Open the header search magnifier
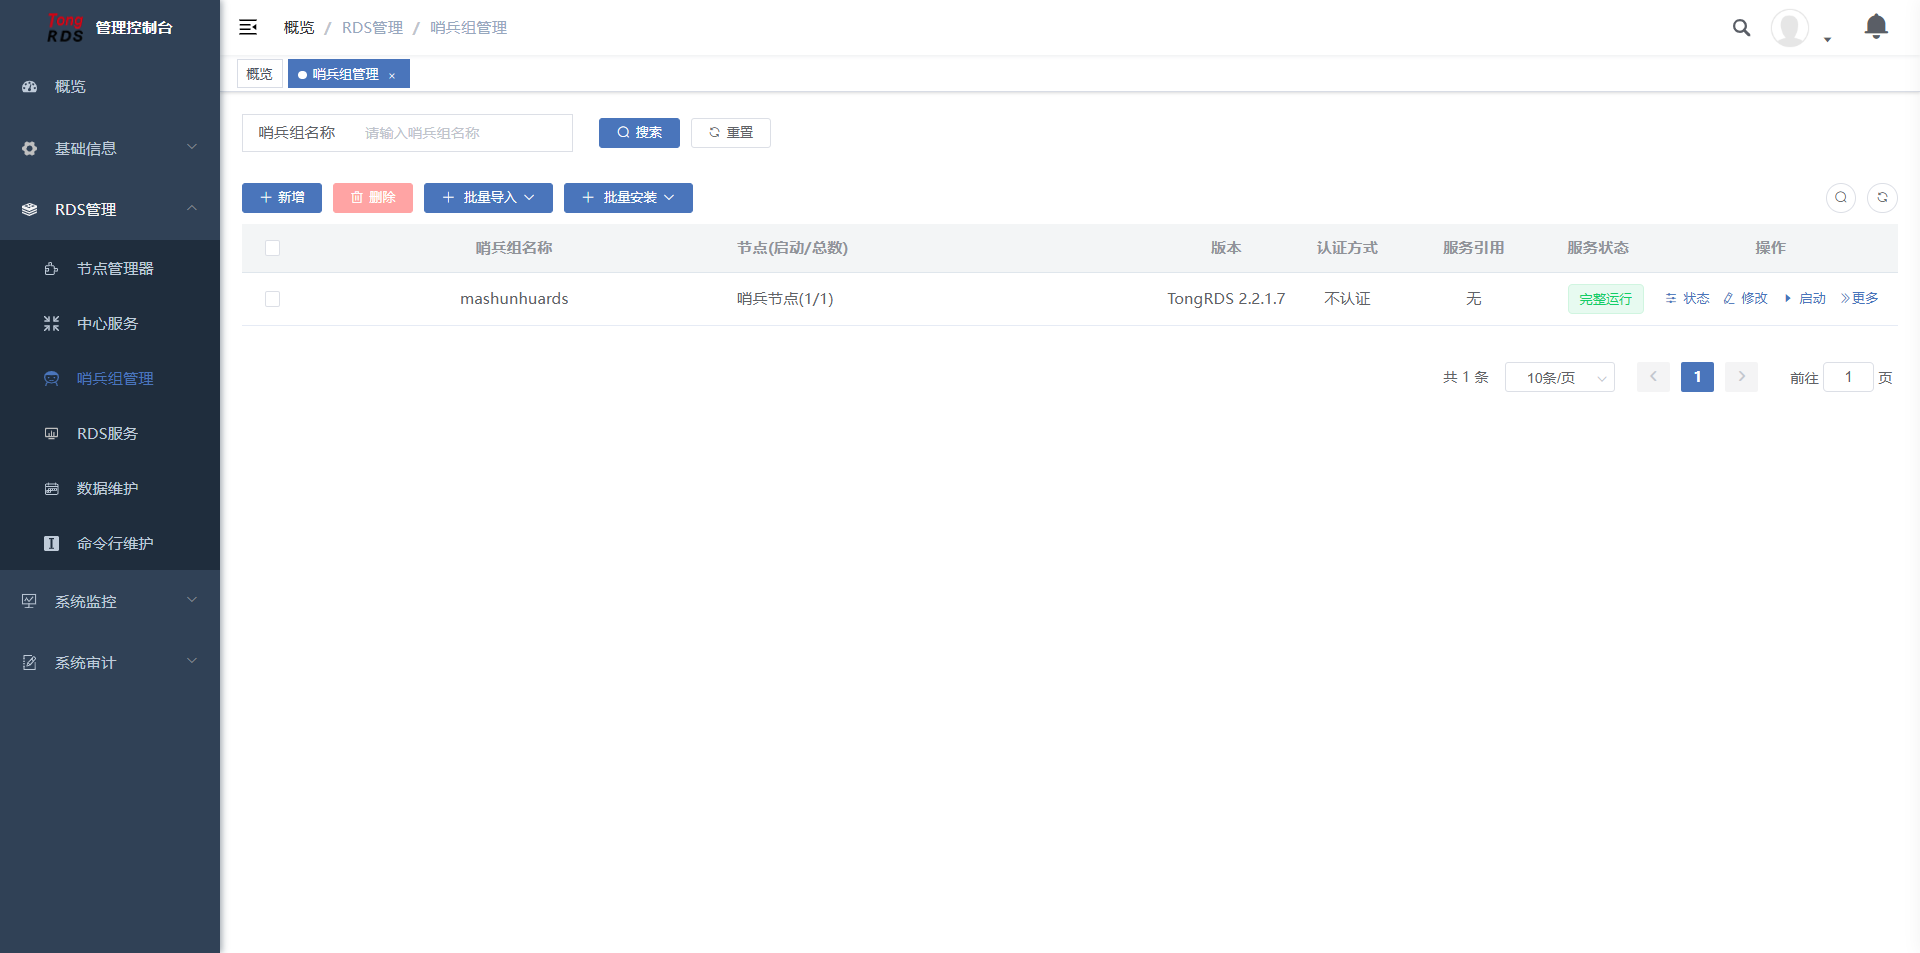 [1741, 28]
